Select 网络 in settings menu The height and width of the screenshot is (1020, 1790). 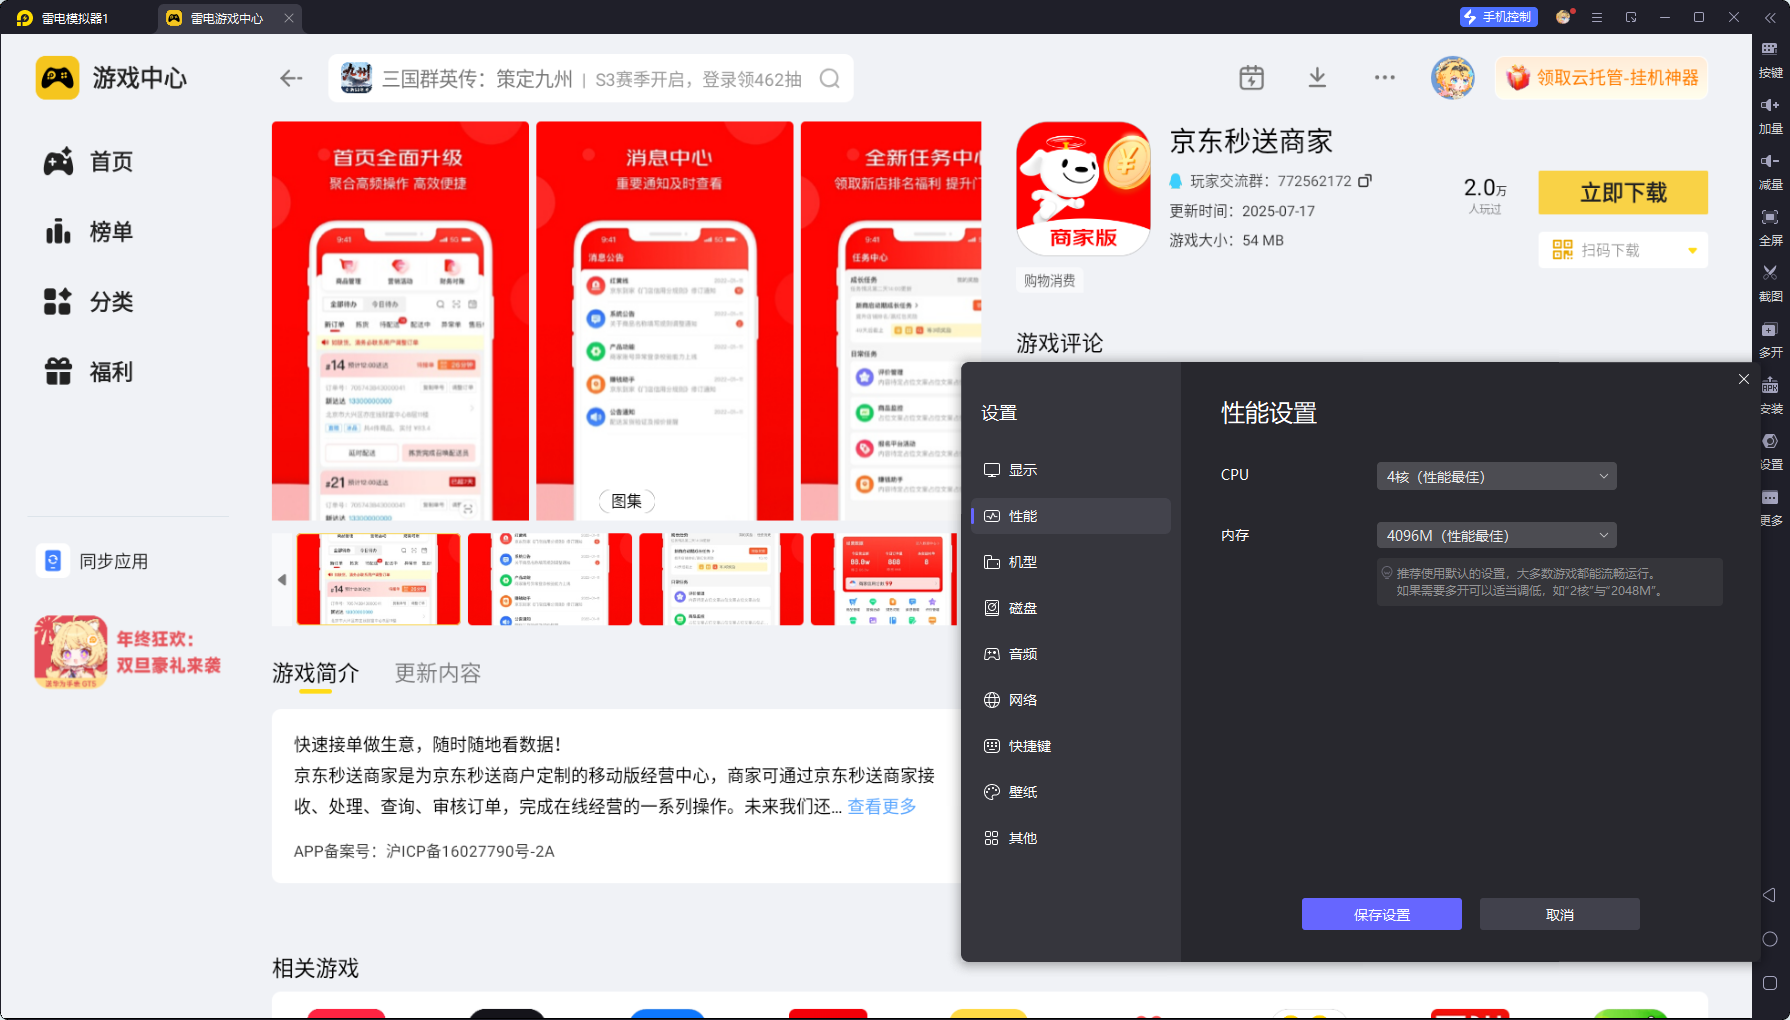(x=1071, y=700)
